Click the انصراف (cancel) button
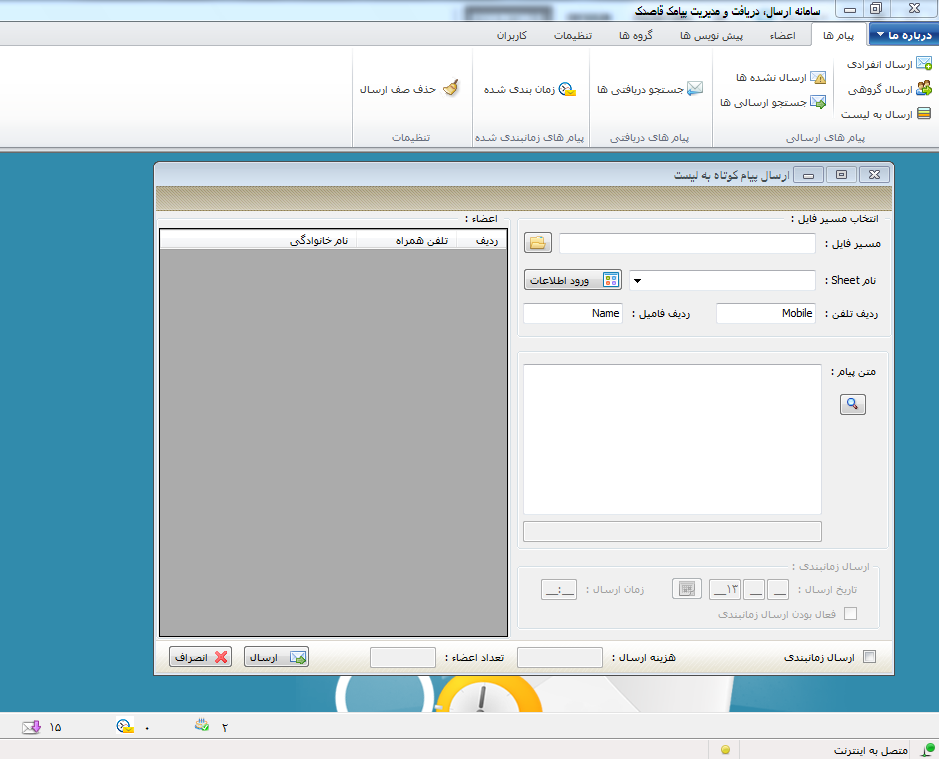This screenshot has height=759, width=939. coord(200,657)
